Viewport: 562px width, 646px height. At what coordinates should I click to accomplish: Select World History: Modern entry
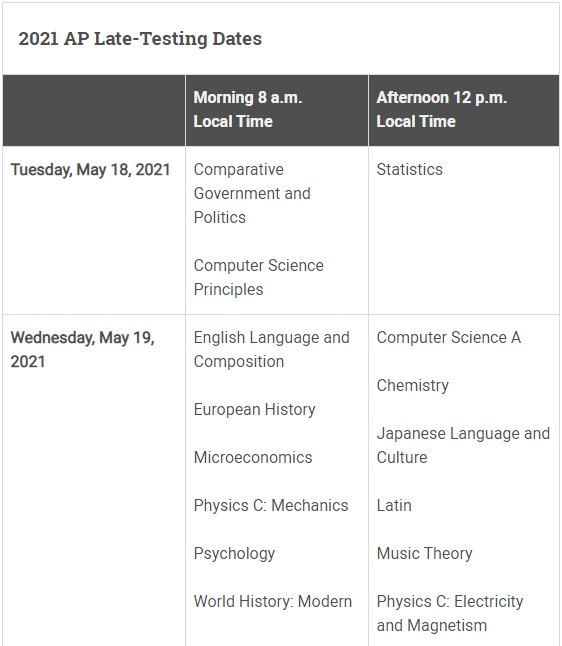click(x=273, y=602)
